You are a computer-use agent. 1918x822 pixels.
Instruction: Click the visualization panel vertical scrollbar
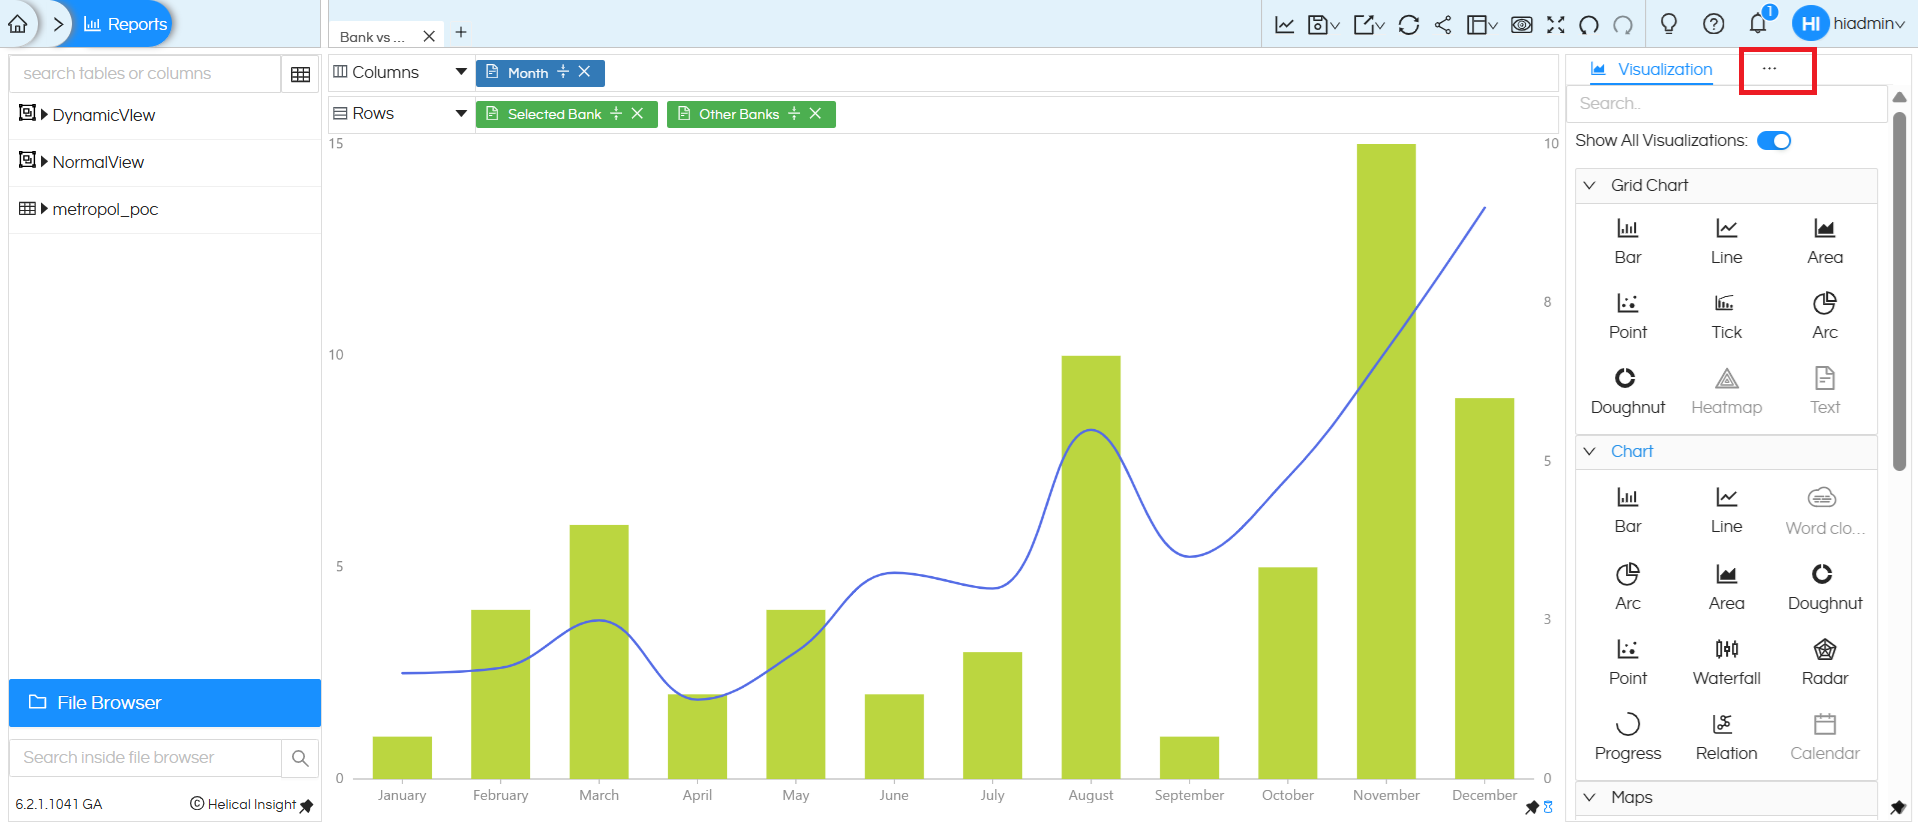(1900, 290)
